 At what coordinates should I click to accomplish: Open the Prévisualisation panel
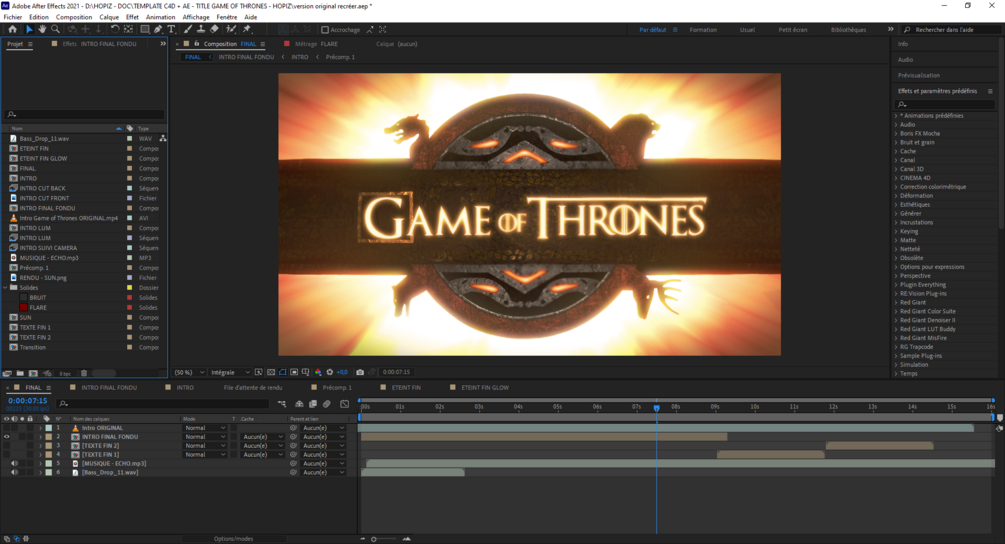tap(918, 76)
